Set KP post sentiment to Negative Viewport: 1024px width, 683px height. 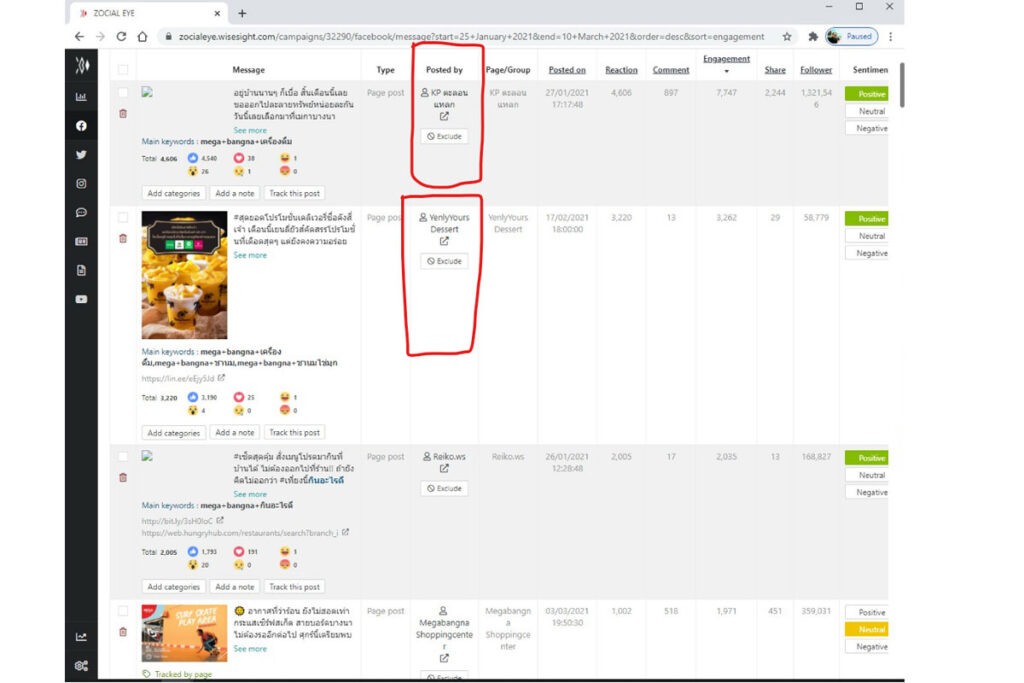867,129
